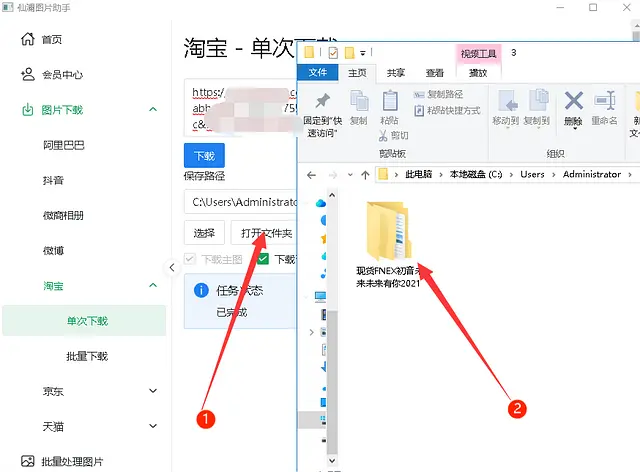The height and width of the screenshot is (472, 640).
Task: Select 视频工具 contextual tab
Action: coord(478,53)
